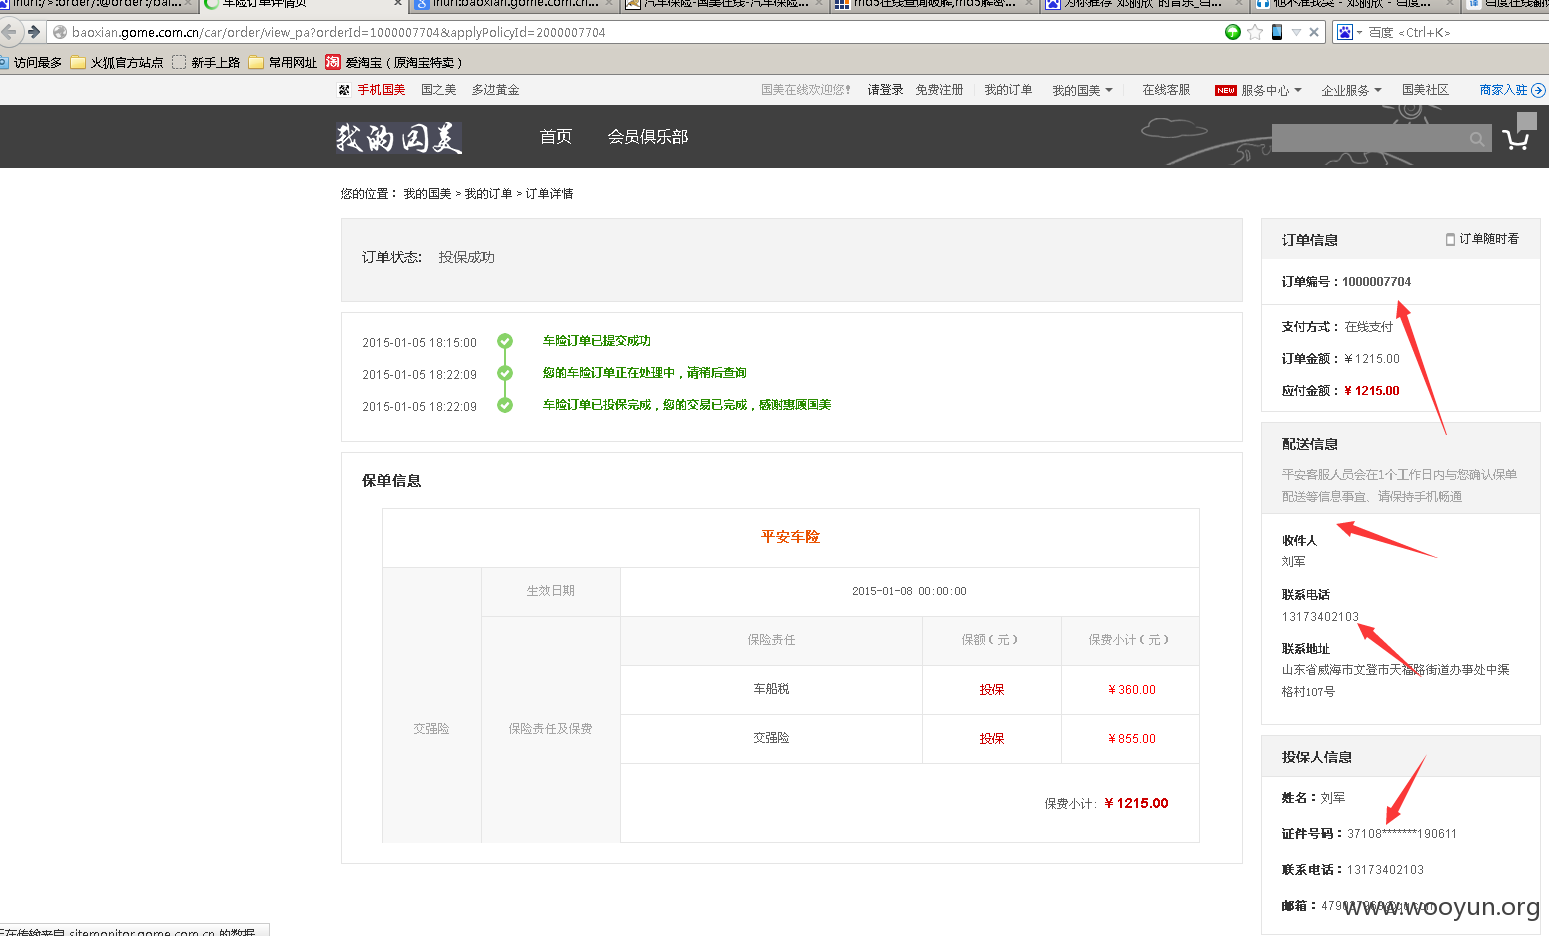This screenshot has width=1549, height=936.
Task: Open 会员俱乐部 in dark header
Action: coord(648,137)
